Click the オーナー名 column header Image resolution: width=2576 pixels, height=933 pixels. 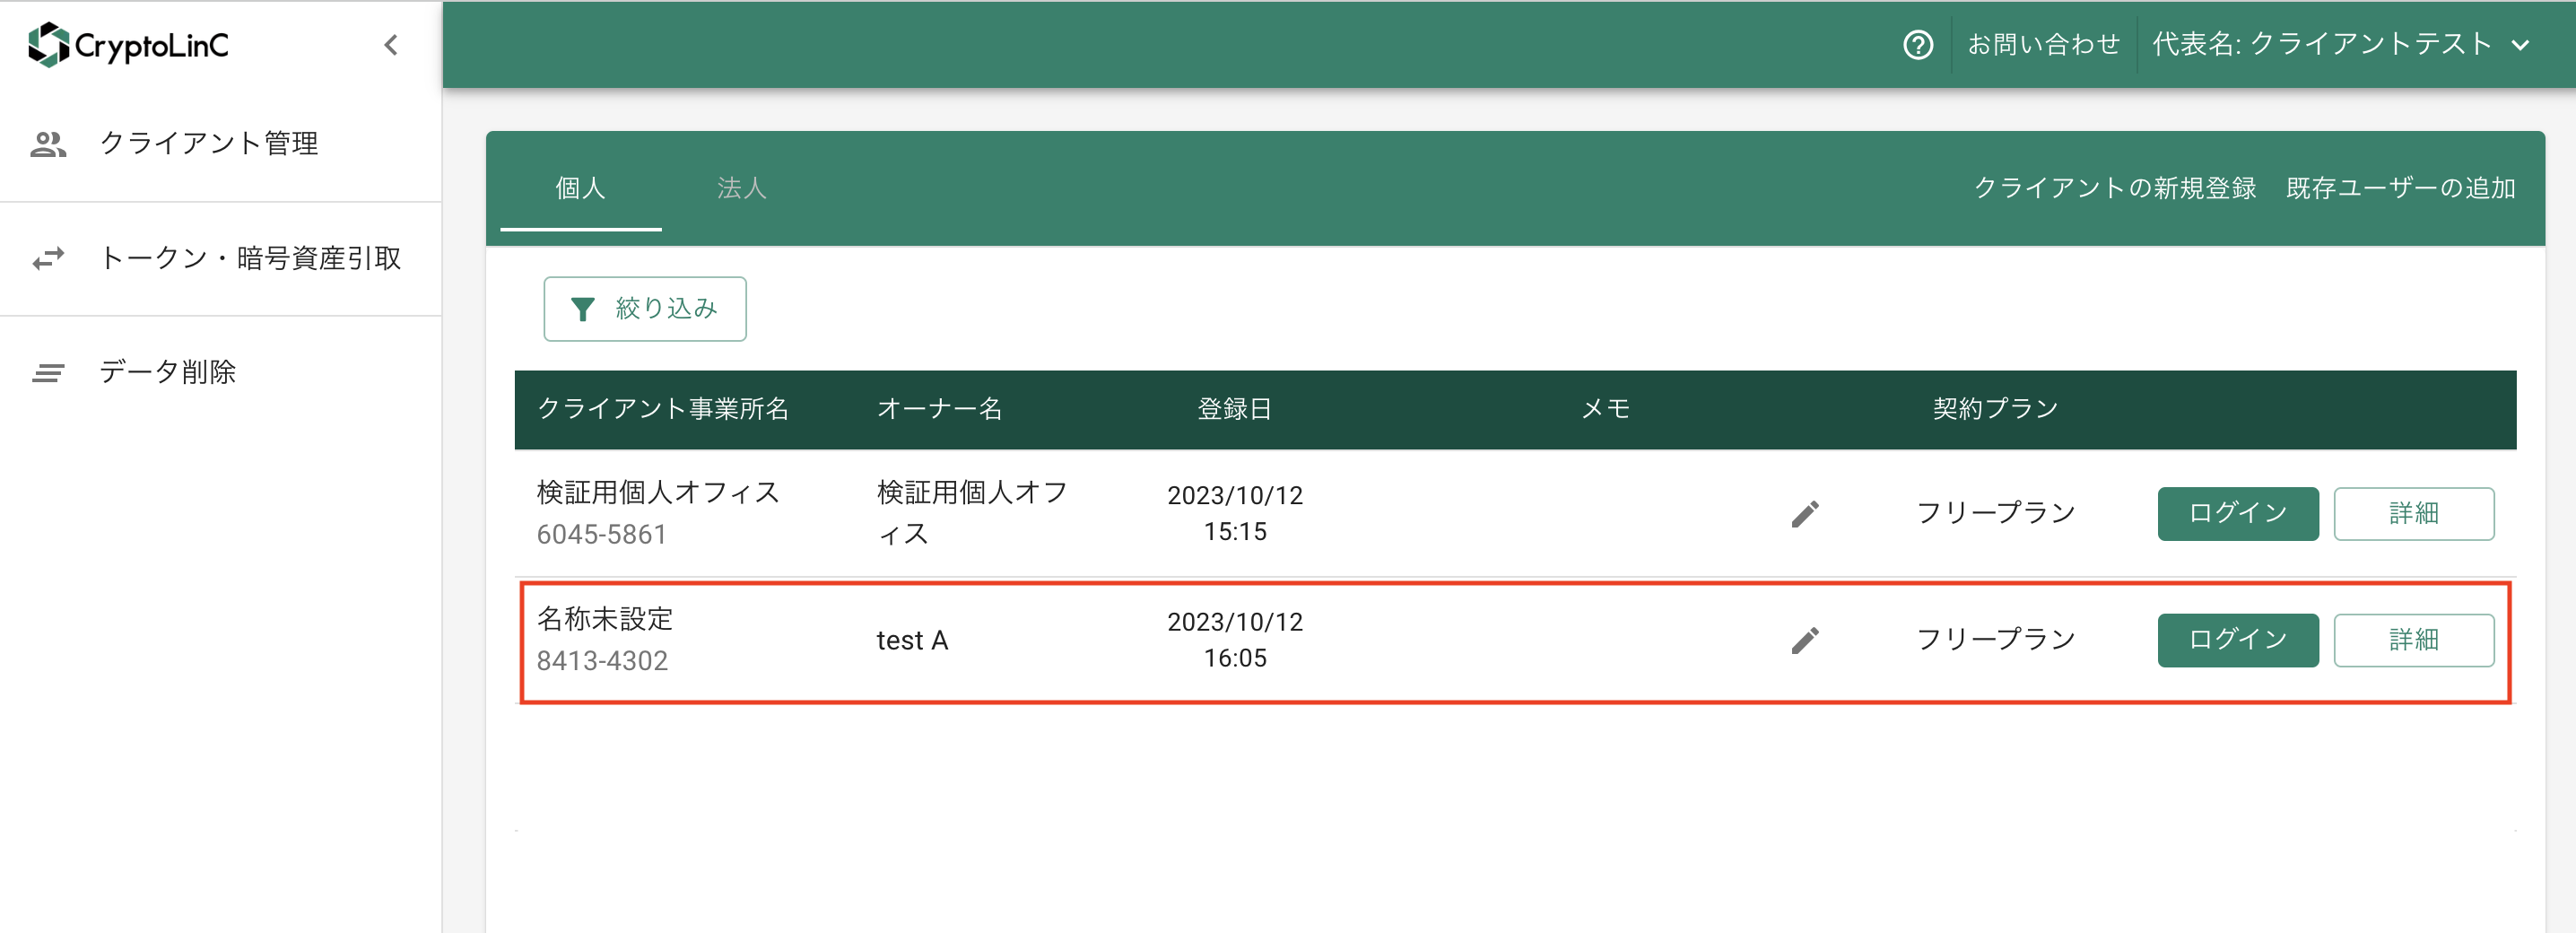click(939, 409)
